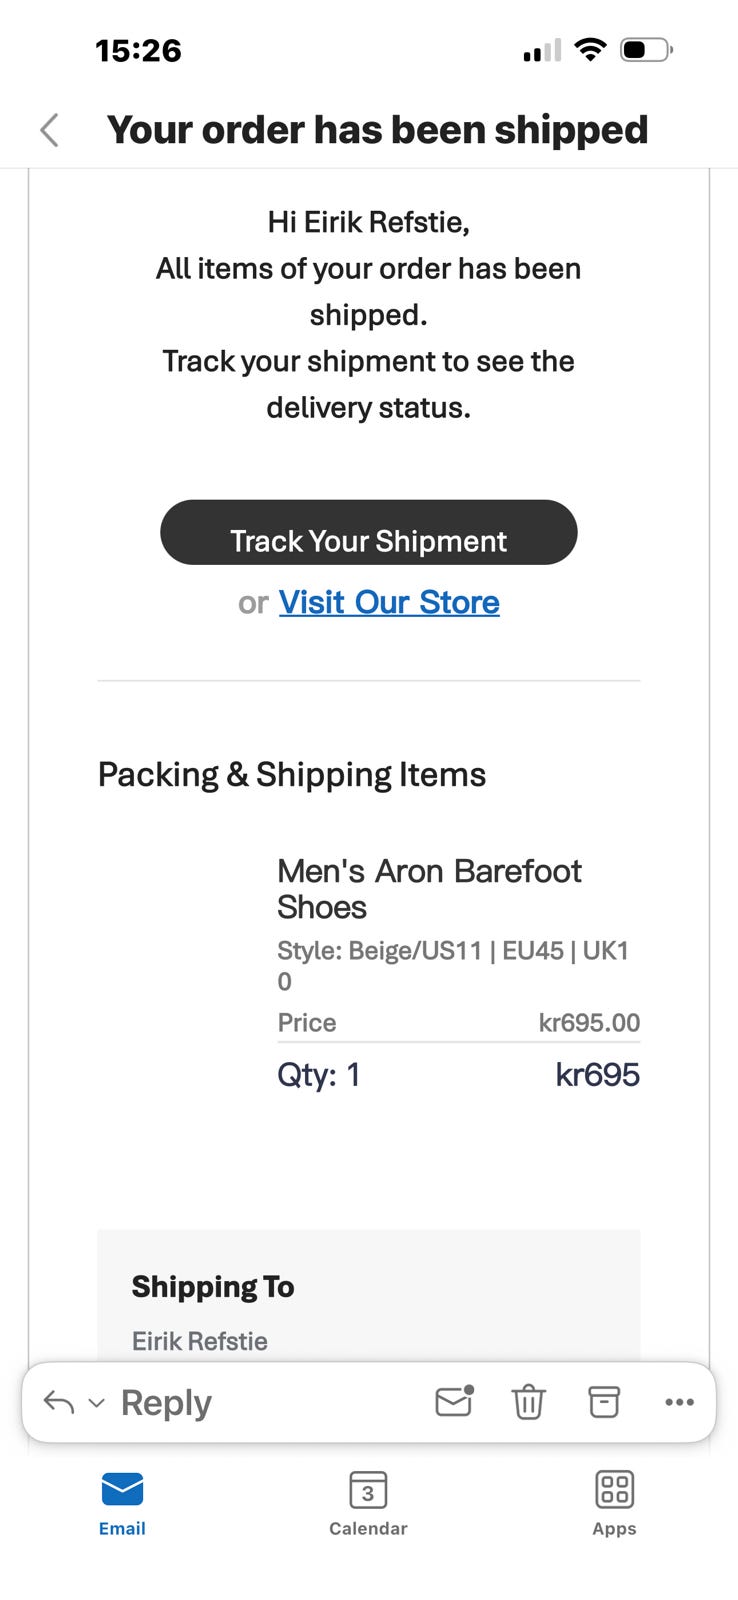
Task: Archive the email with box icon
Action: coord(604,1402)
